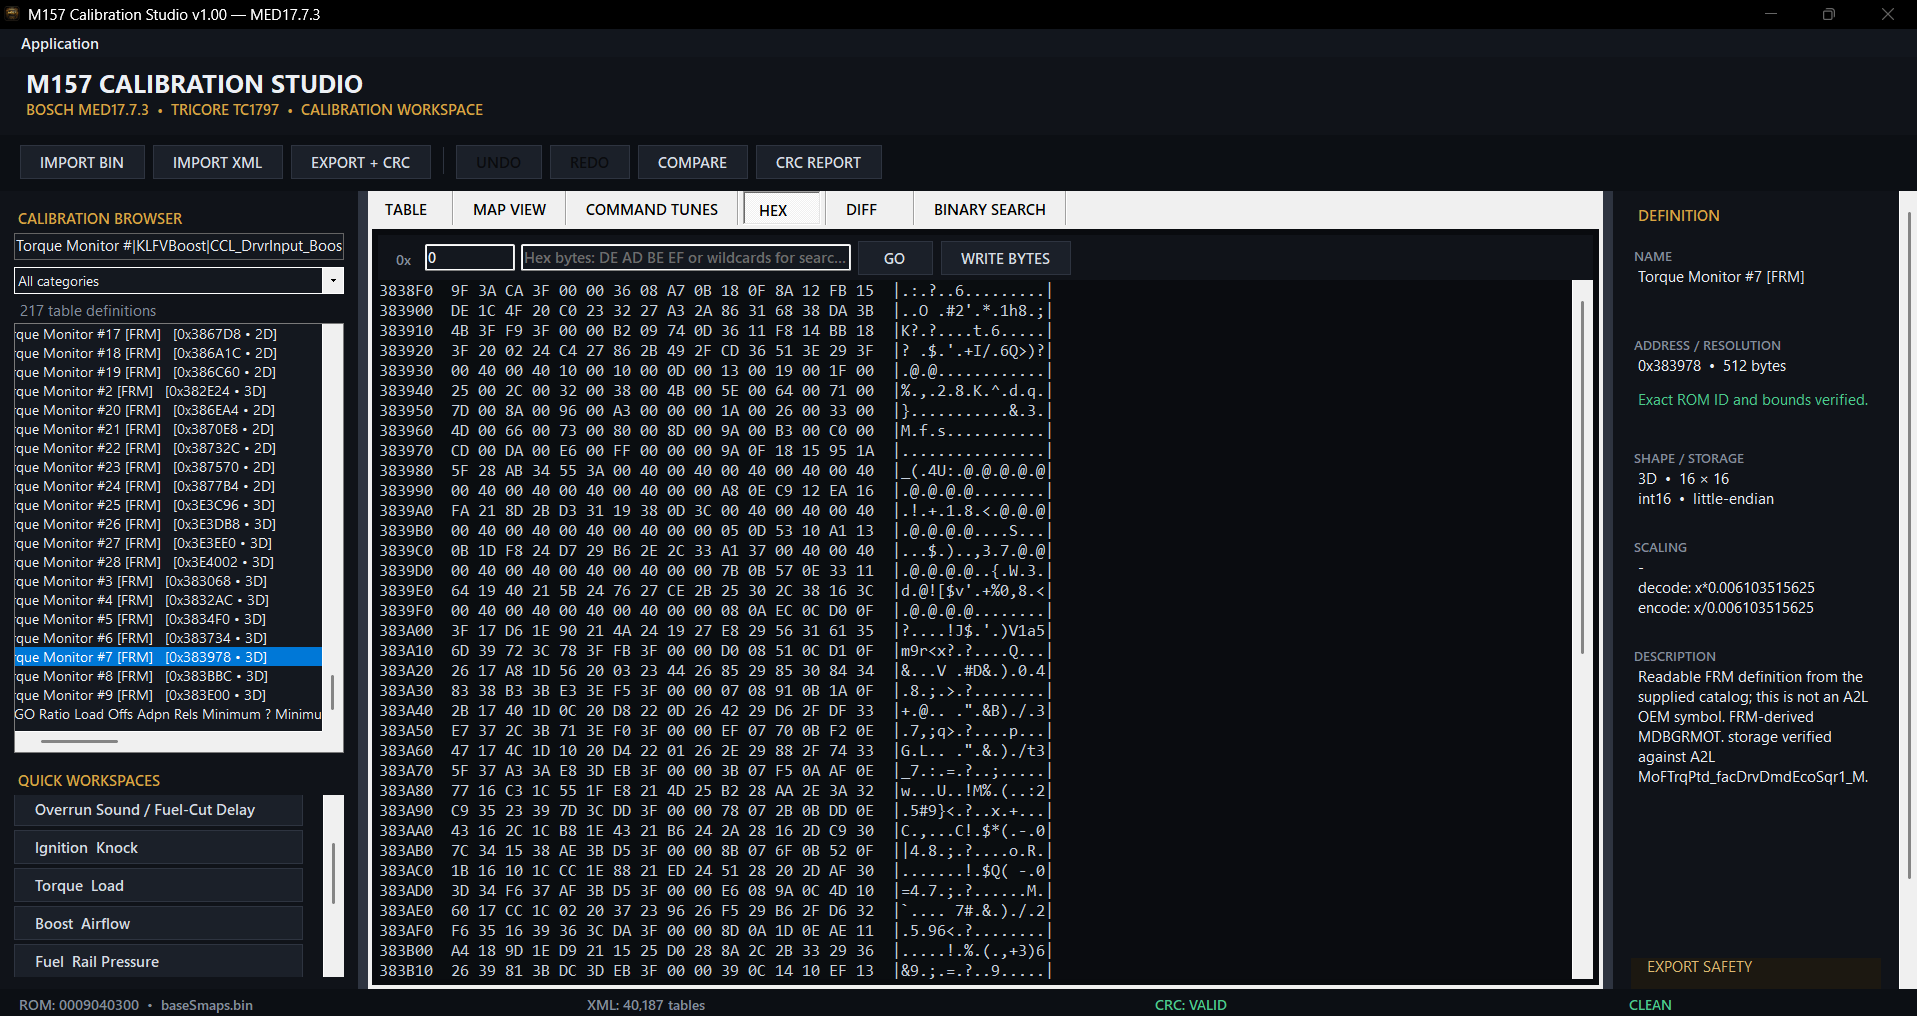Image resolution: width=1917 pixels, height=1016 pixels.
Task: Click the 'XML: 40,187 tables' status text
Action: tap(645, 1005)
